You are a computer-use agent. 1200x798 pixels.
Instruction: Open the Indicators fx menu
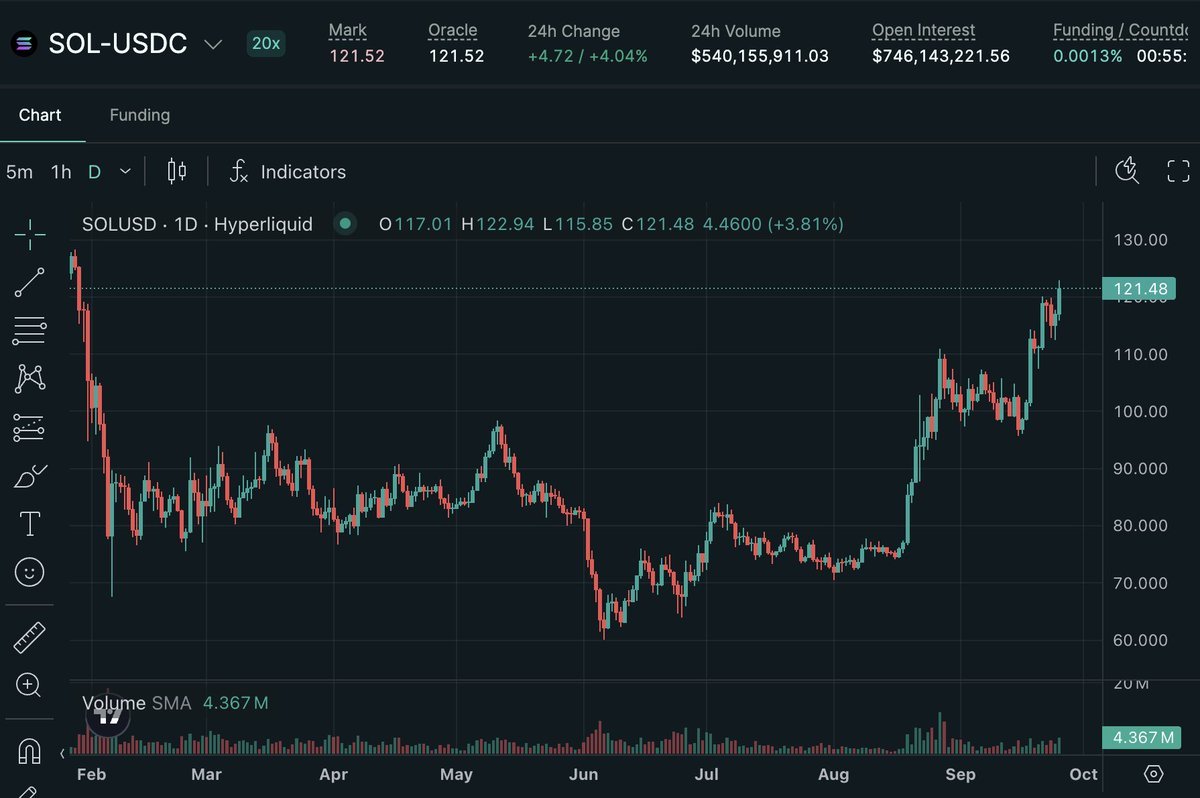(x=288, y=172)
